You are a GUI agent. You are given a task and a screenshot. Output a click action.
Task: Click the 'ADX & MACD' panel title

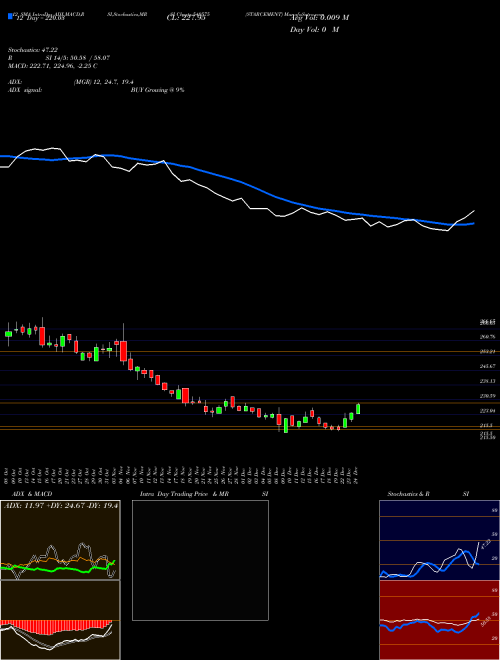point(32,494)
